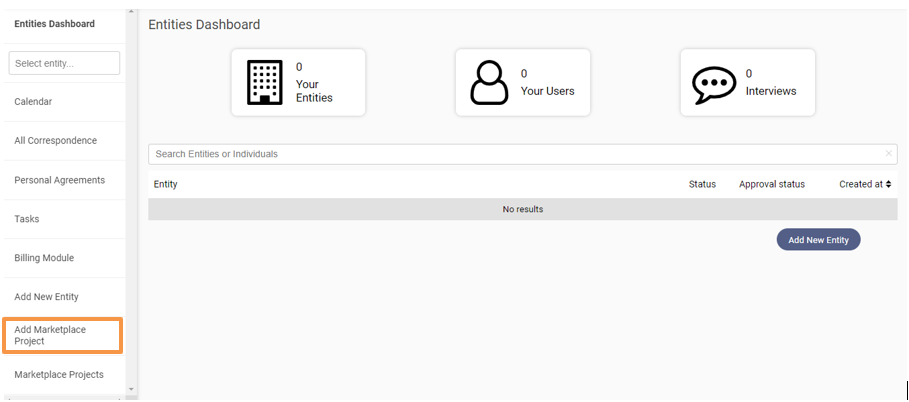This screenshot has height=402, width=909.
Task: Click the speech bubble Interviews icon
Action: coord(714,84)
